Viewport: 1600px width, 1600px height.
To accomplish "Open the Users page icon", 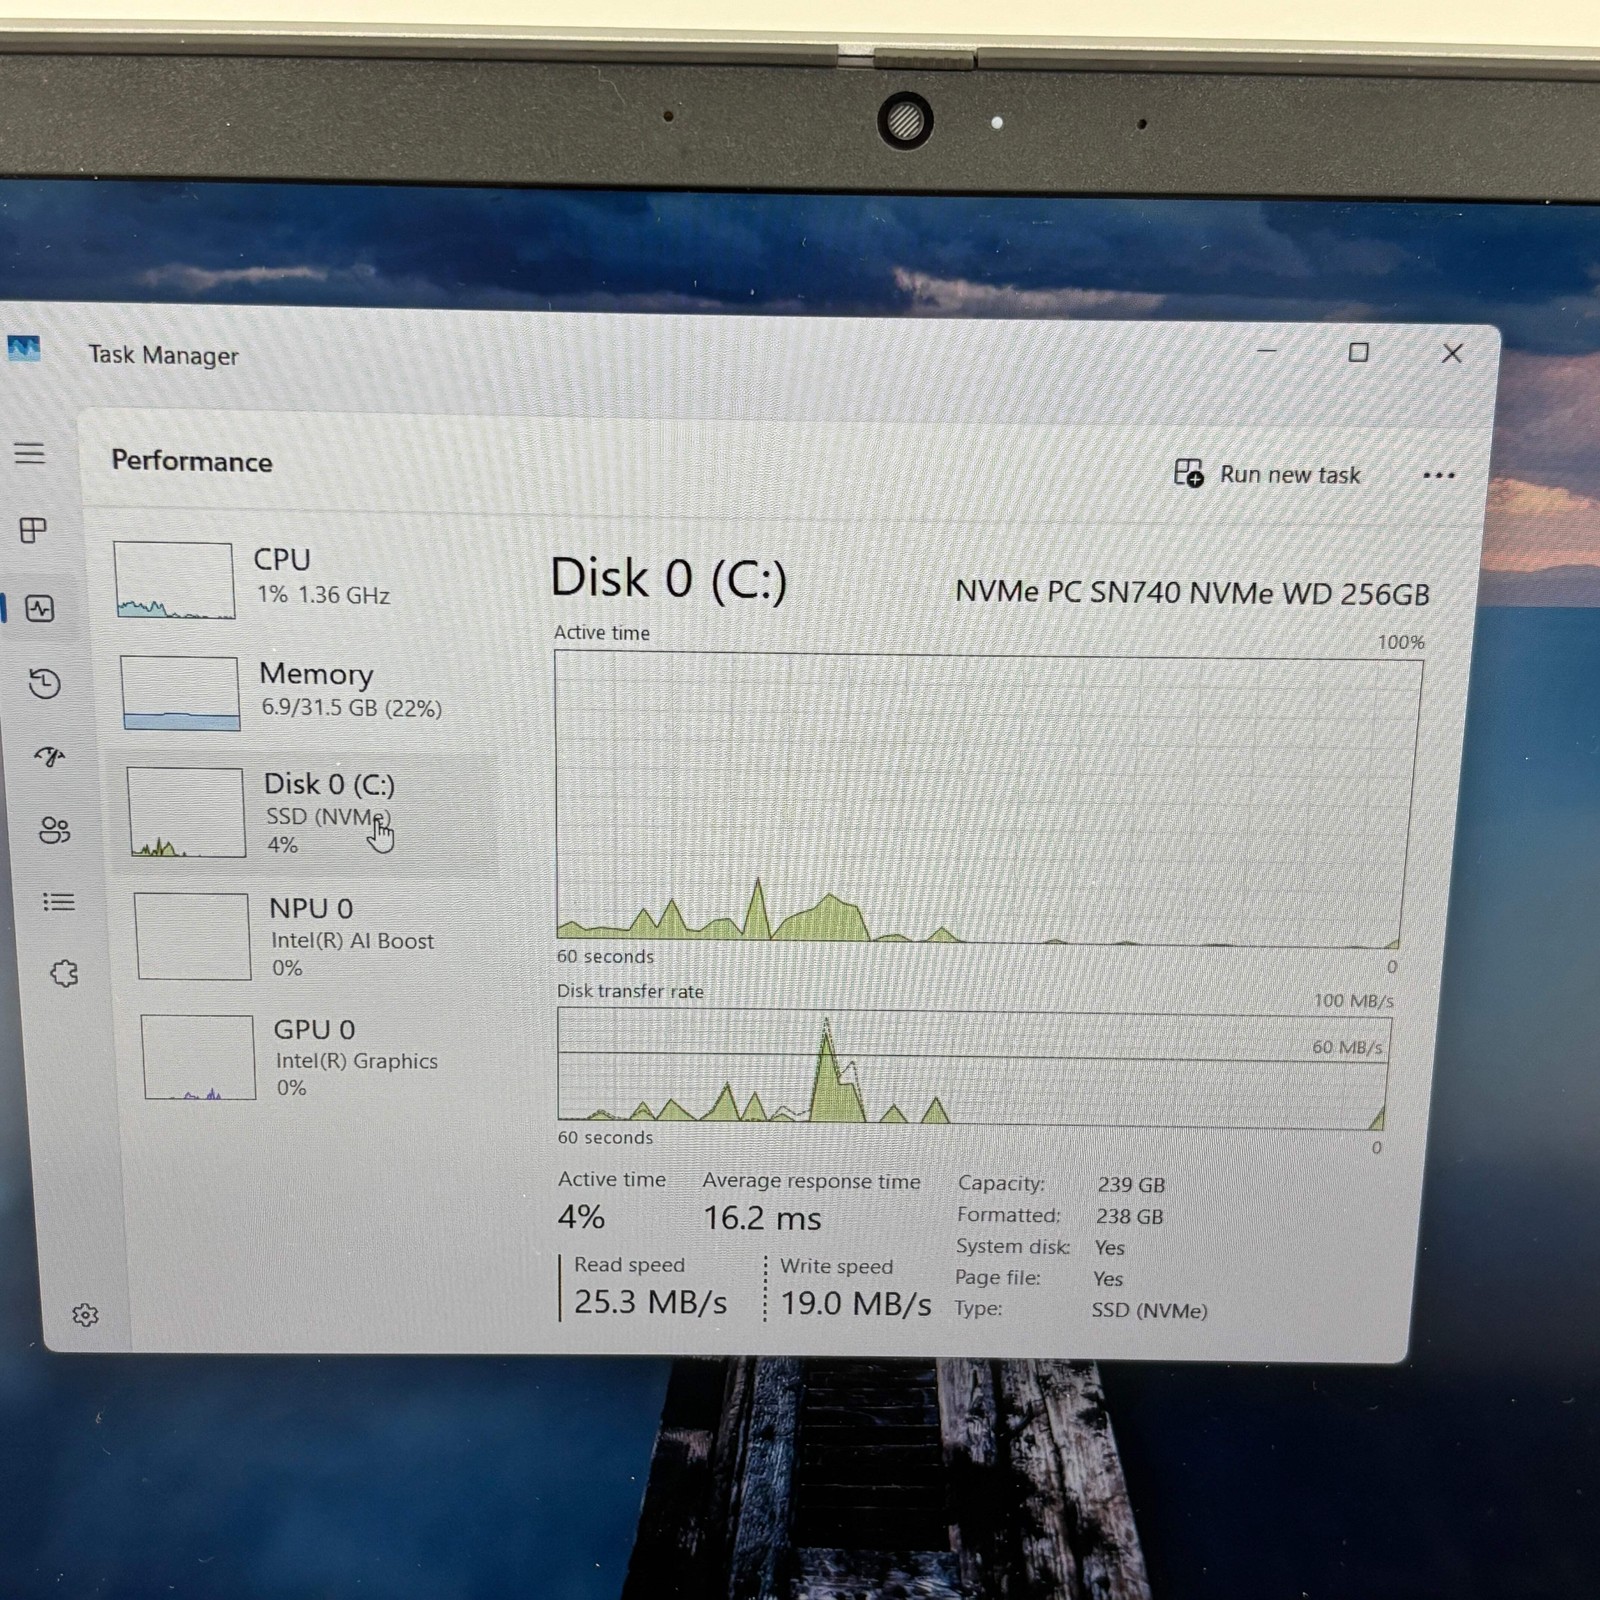I will click(x=55, y=830).
